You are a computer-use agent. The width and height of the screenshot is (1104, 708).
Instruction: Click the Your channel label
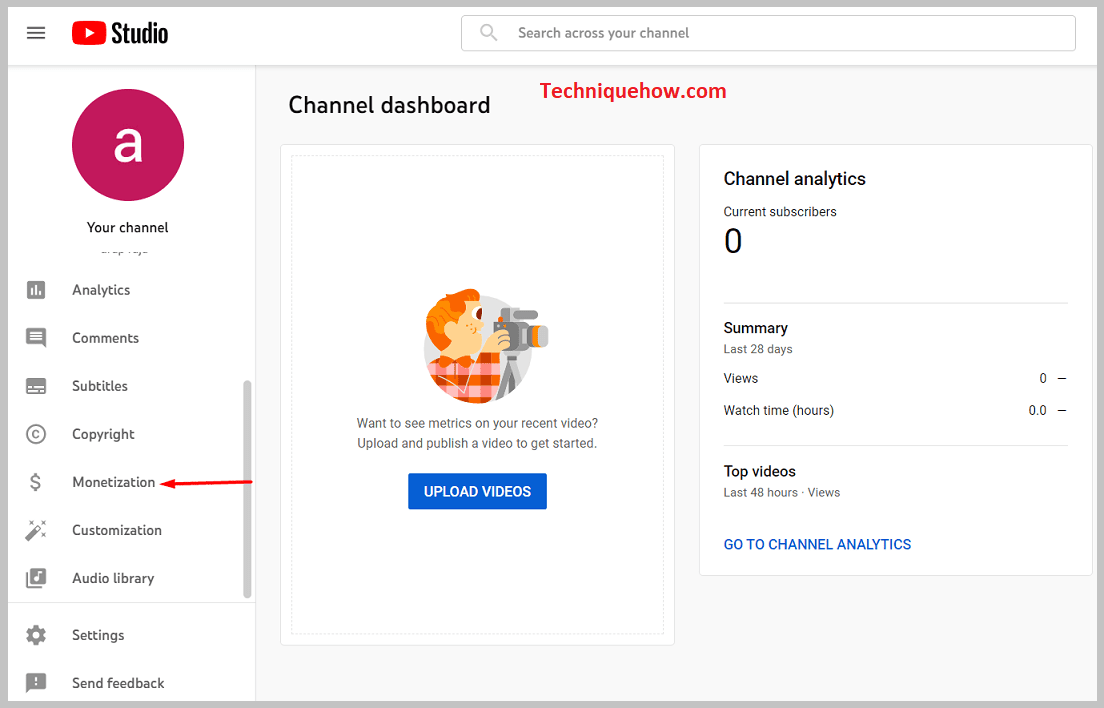(x=127, y=227)
